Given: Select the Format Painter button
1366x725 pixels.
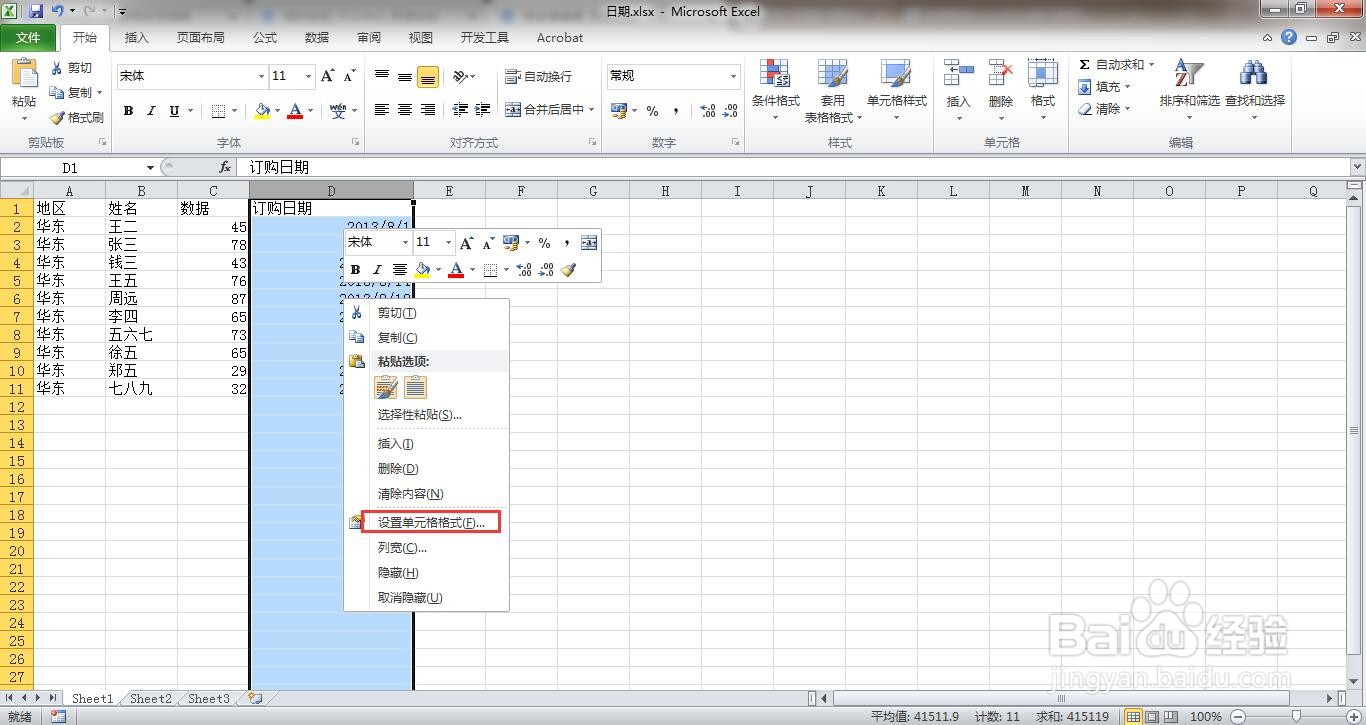Looking at the screenshot, I should pos(76,117).
